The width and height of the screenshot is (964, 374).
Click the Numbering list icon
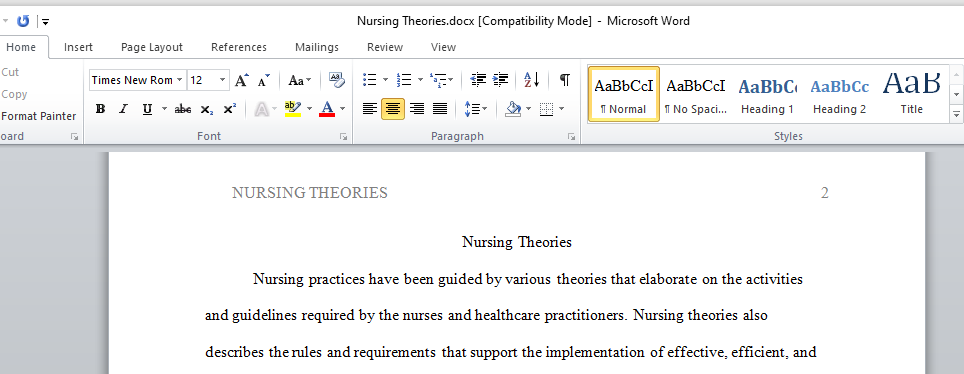pos(404,80)
